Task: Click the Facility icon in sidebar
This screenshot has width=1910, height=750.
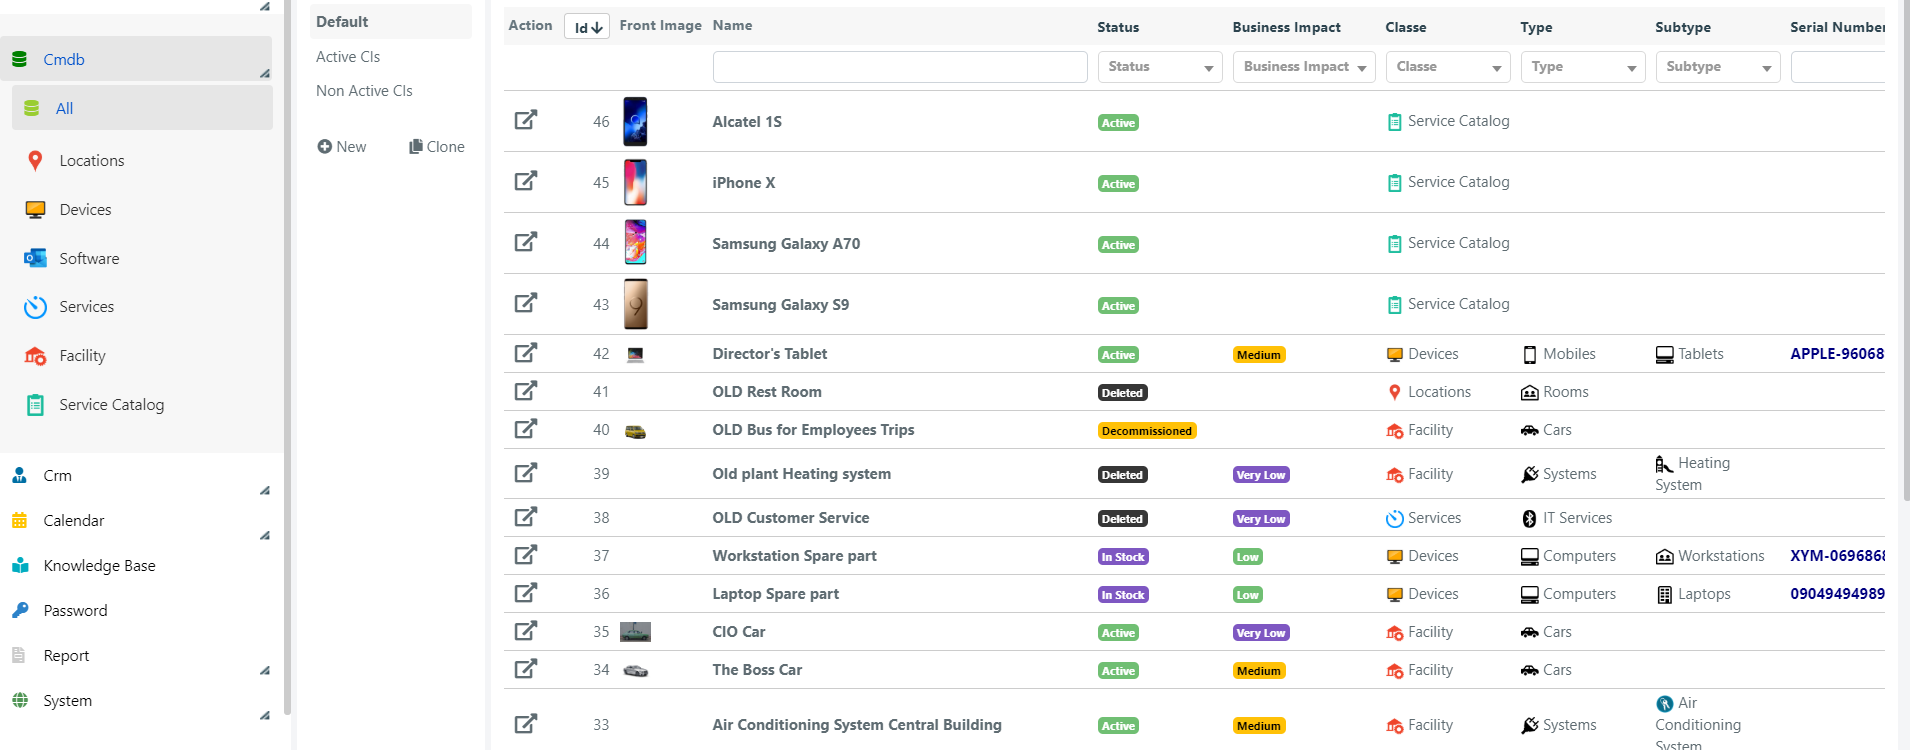Action: 35,356
